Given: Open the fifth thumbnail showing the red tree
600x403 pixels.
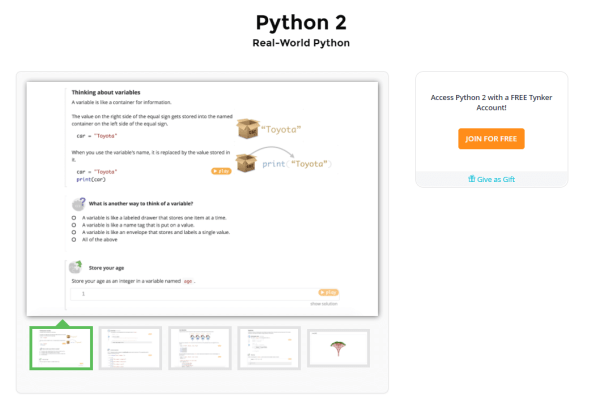Looking at the screenshot, I should [x=338, y=348].
